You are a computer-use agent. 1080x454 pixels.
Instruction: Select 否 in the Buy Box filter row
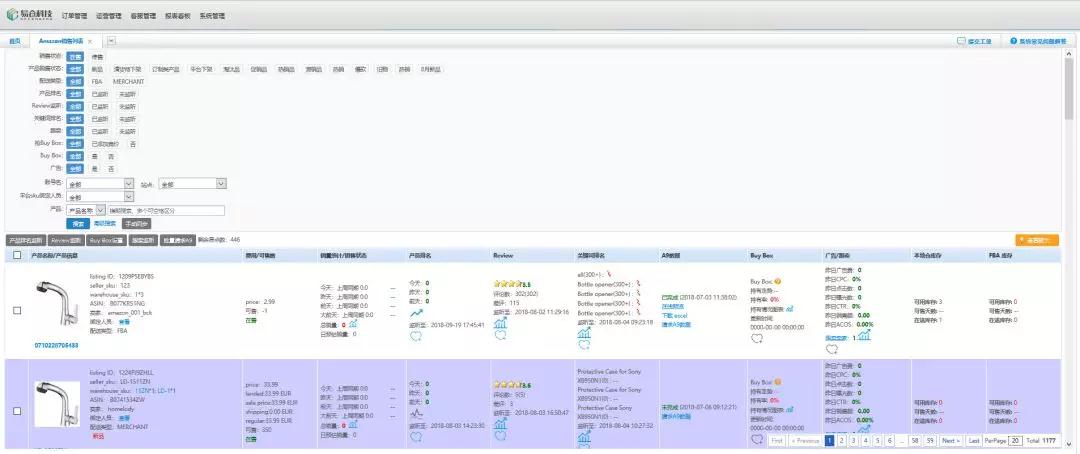pyautogui.click(x=111, y=156)
